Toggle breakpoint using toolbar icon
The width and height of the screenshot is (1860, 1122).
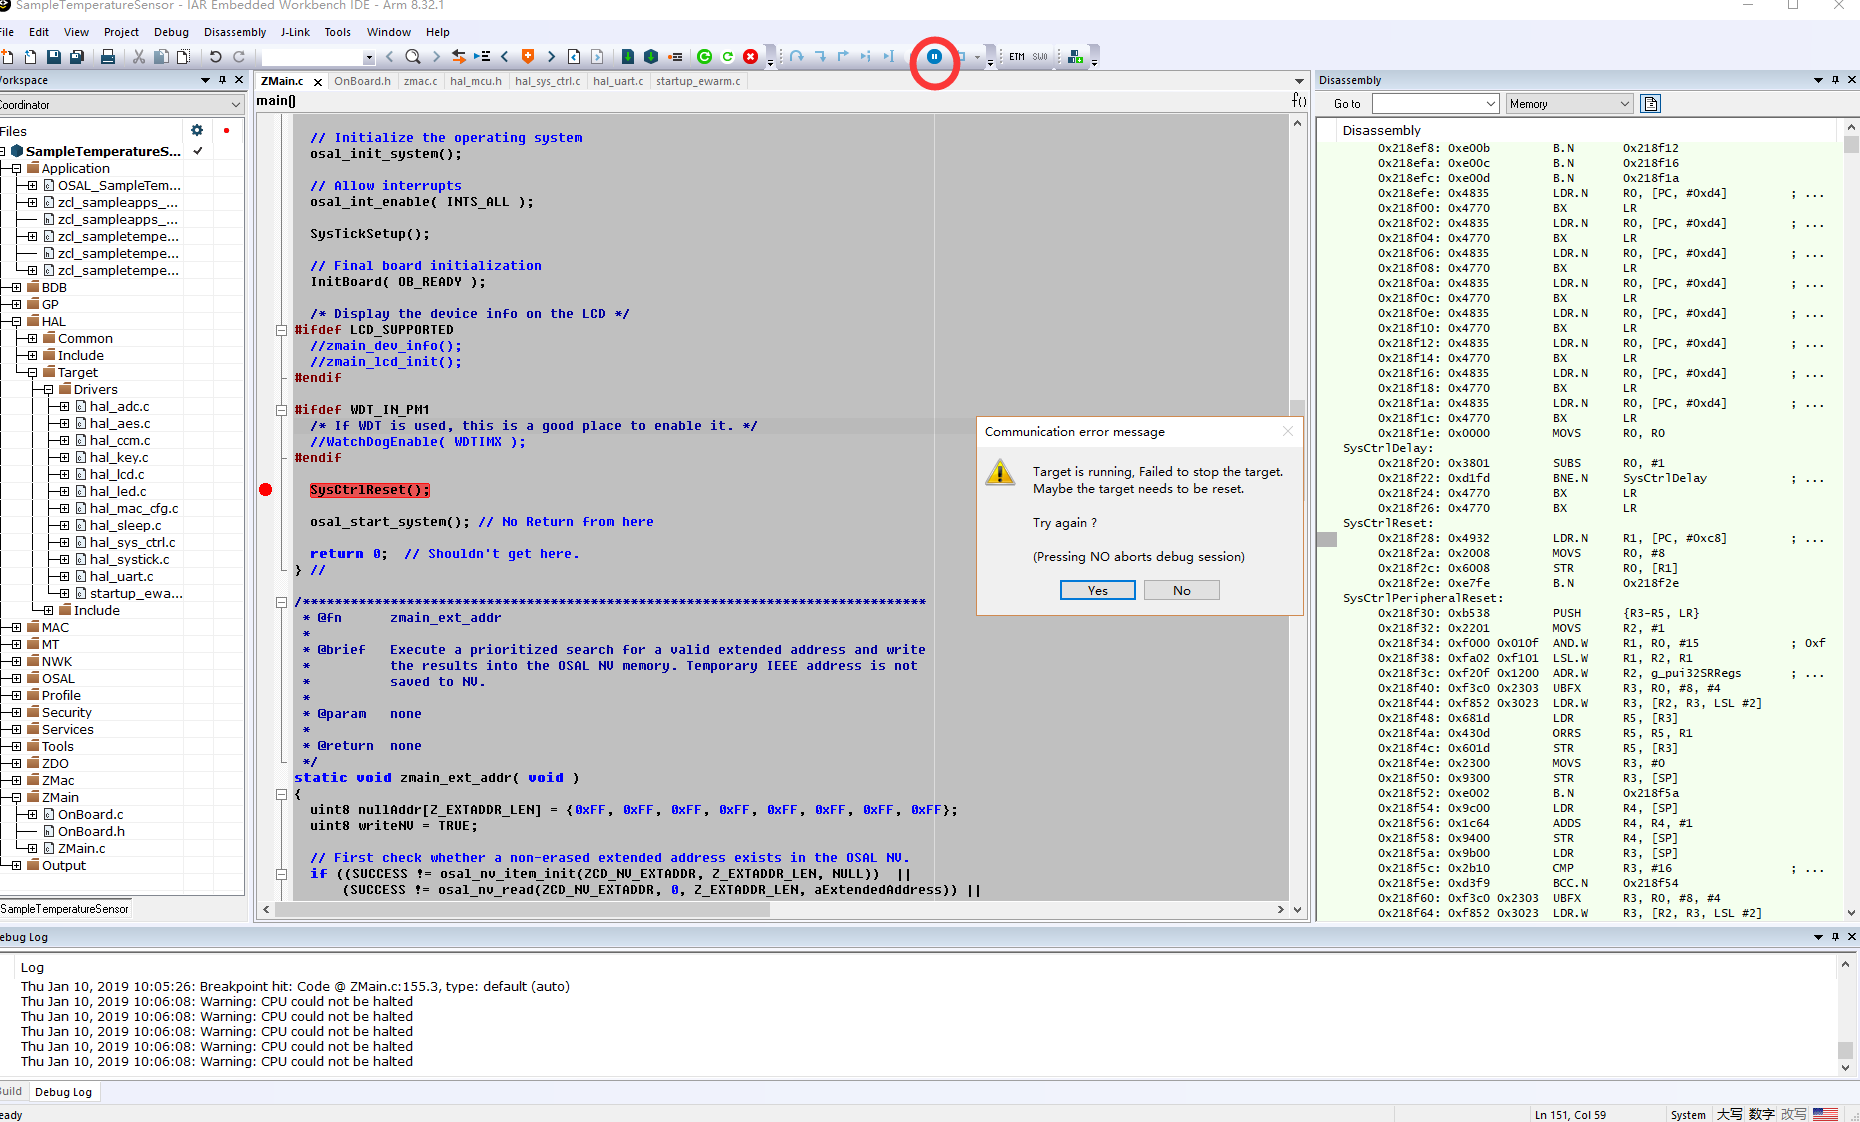tap(675, 57)
